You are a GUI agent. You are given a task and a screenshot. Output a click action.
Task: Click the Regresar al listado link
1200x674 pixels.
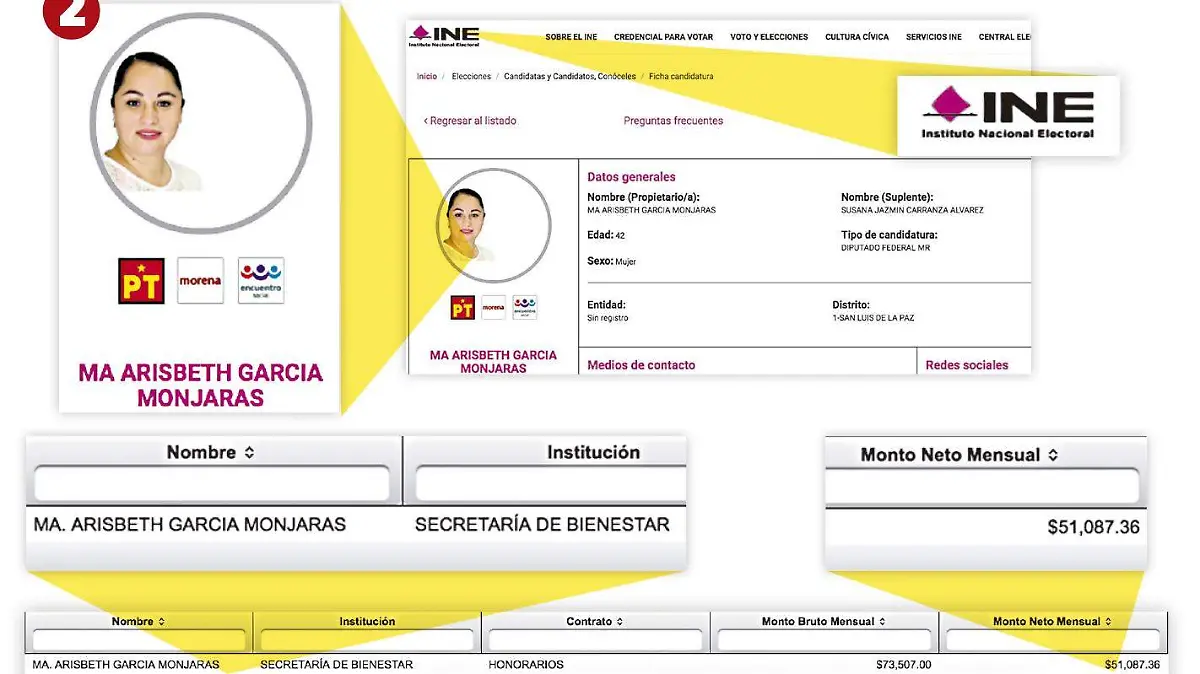(470, 121)
